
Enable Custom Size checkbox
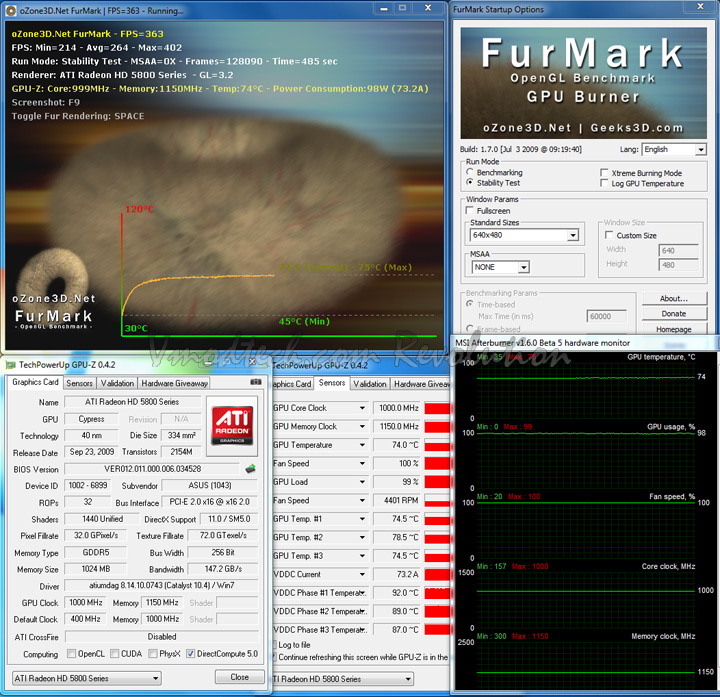click(609, 235)
